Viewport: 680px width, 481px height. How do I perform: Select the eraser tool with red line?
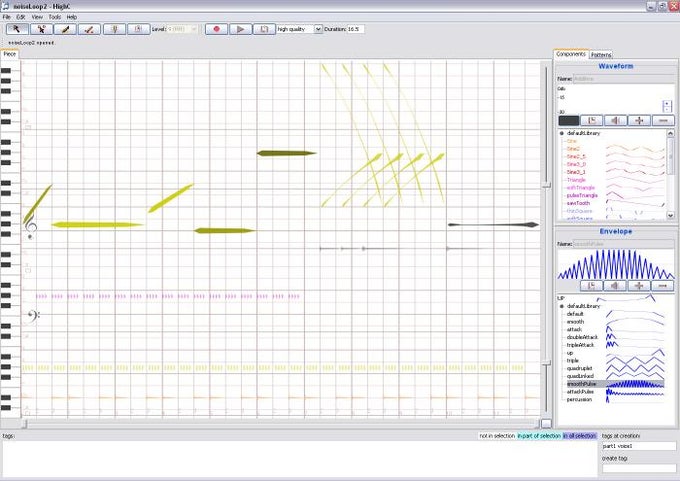coord(90,29)
